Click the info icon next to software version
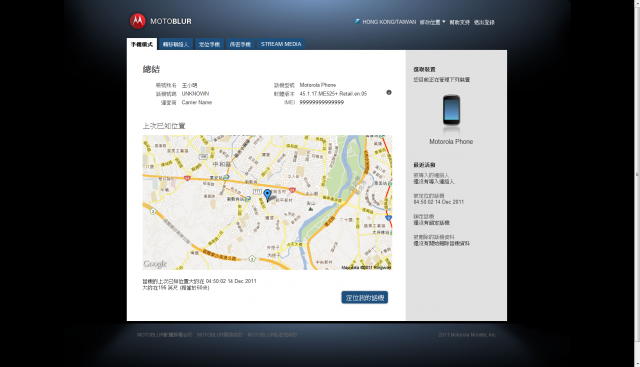Viewport: 640px width, 367px height. [389, 93]
